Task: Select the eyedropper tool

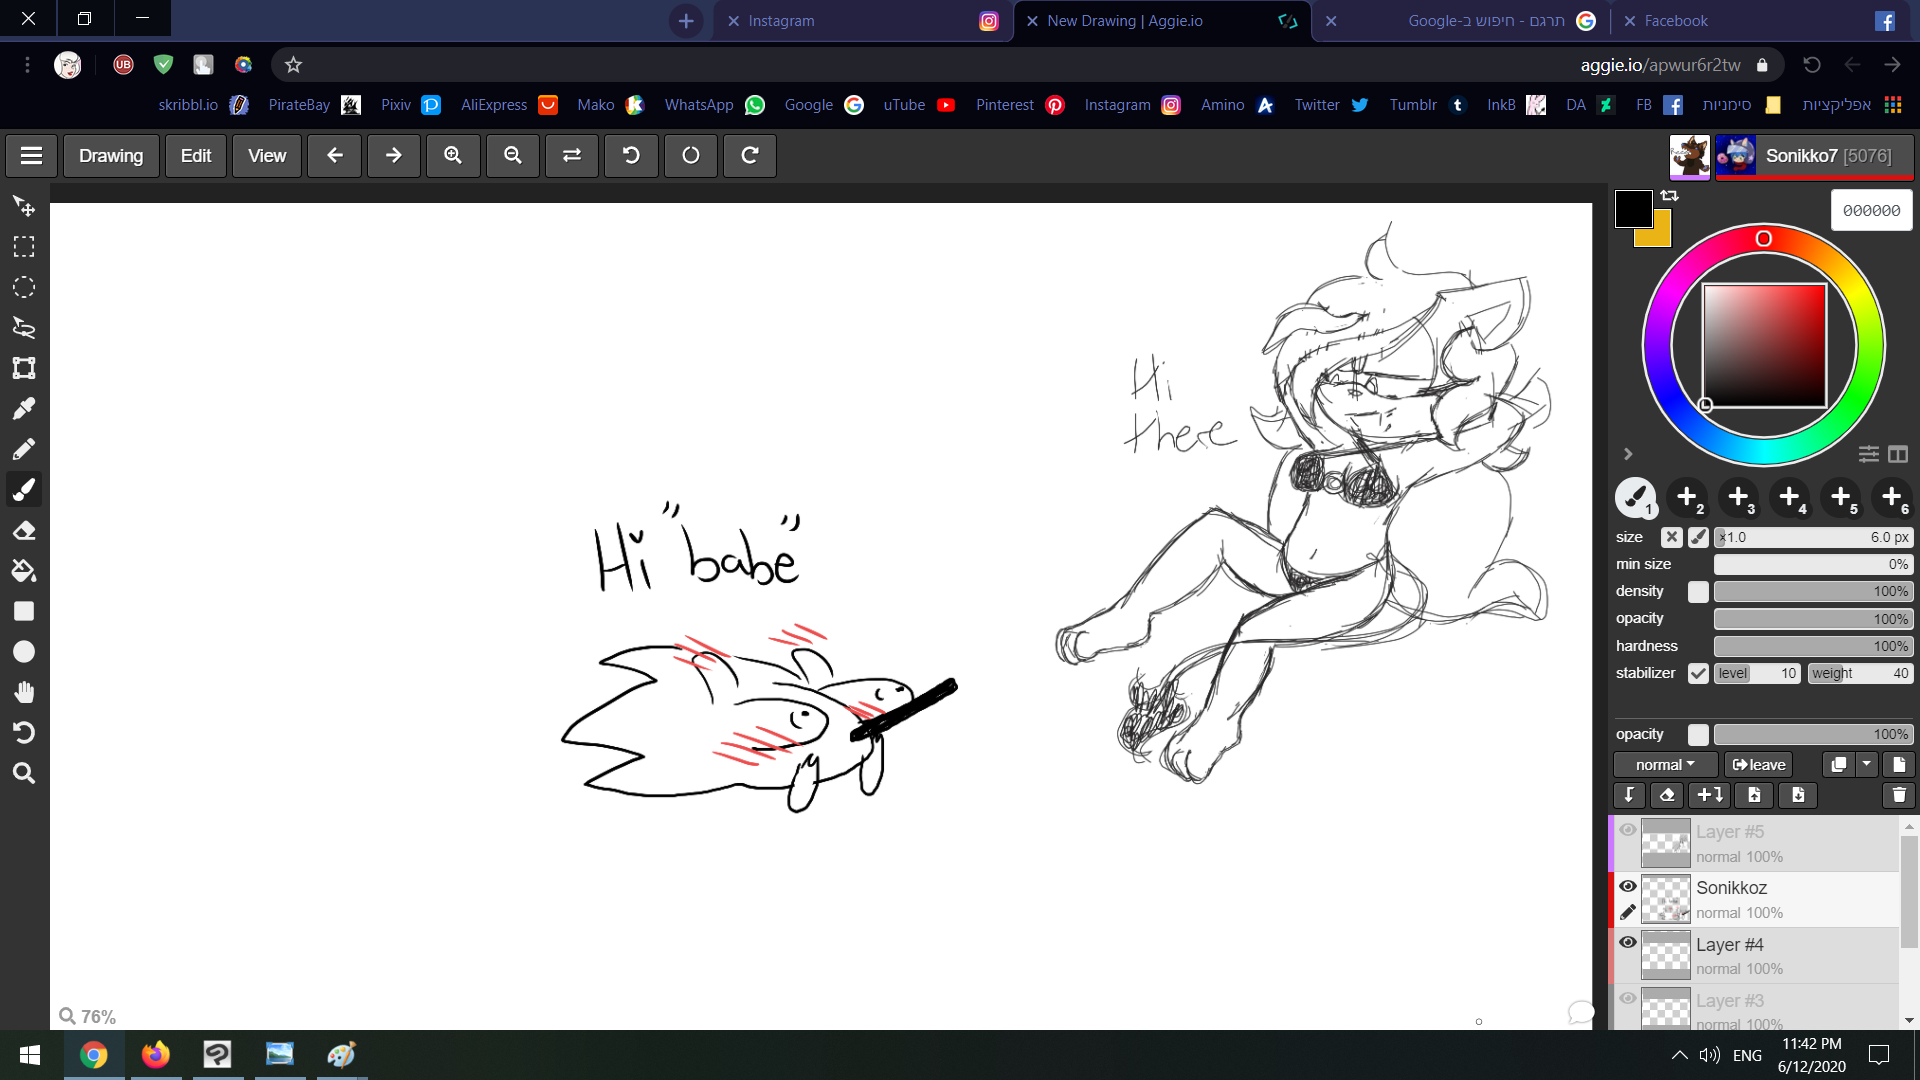Action: click(x=24, y=409)
